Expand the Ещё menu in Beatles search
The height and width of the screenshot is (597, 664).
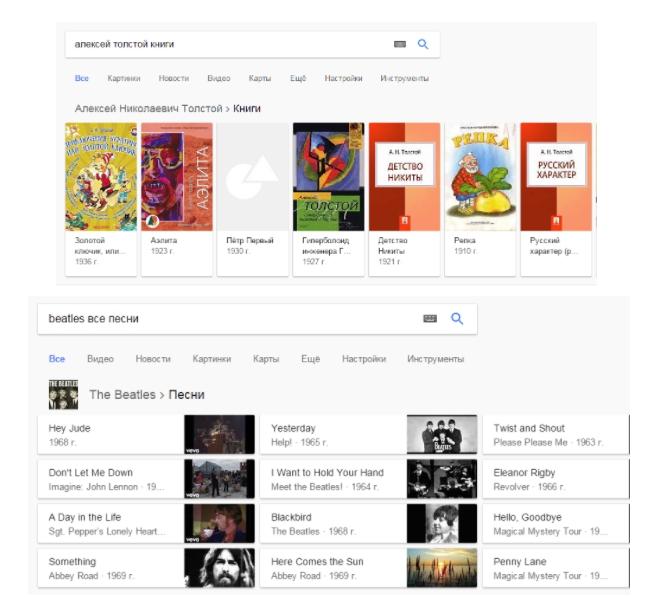tap(310, 359)
